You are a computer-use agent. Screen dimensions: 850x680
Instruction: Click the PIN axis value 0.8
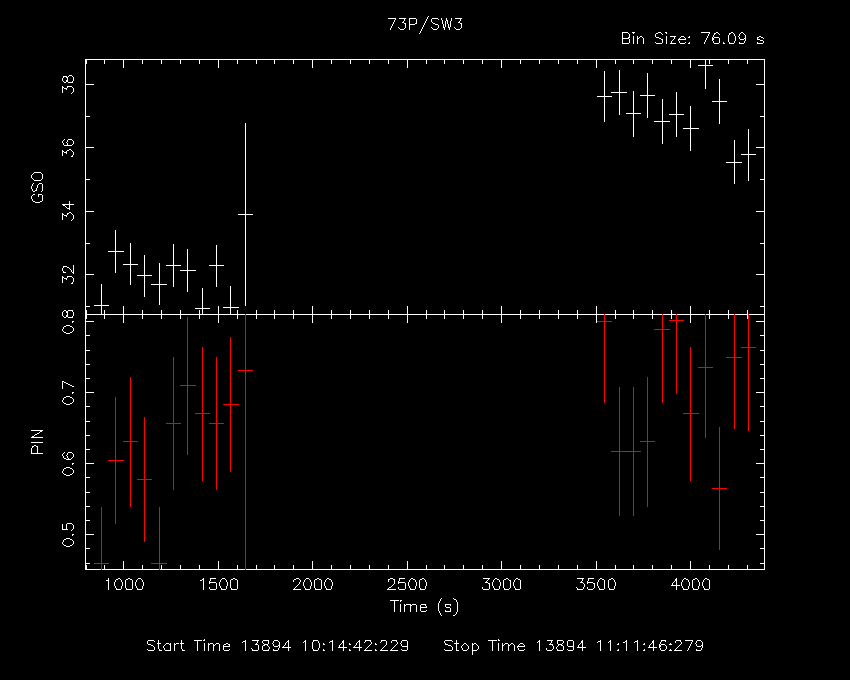tap(68, 322)
